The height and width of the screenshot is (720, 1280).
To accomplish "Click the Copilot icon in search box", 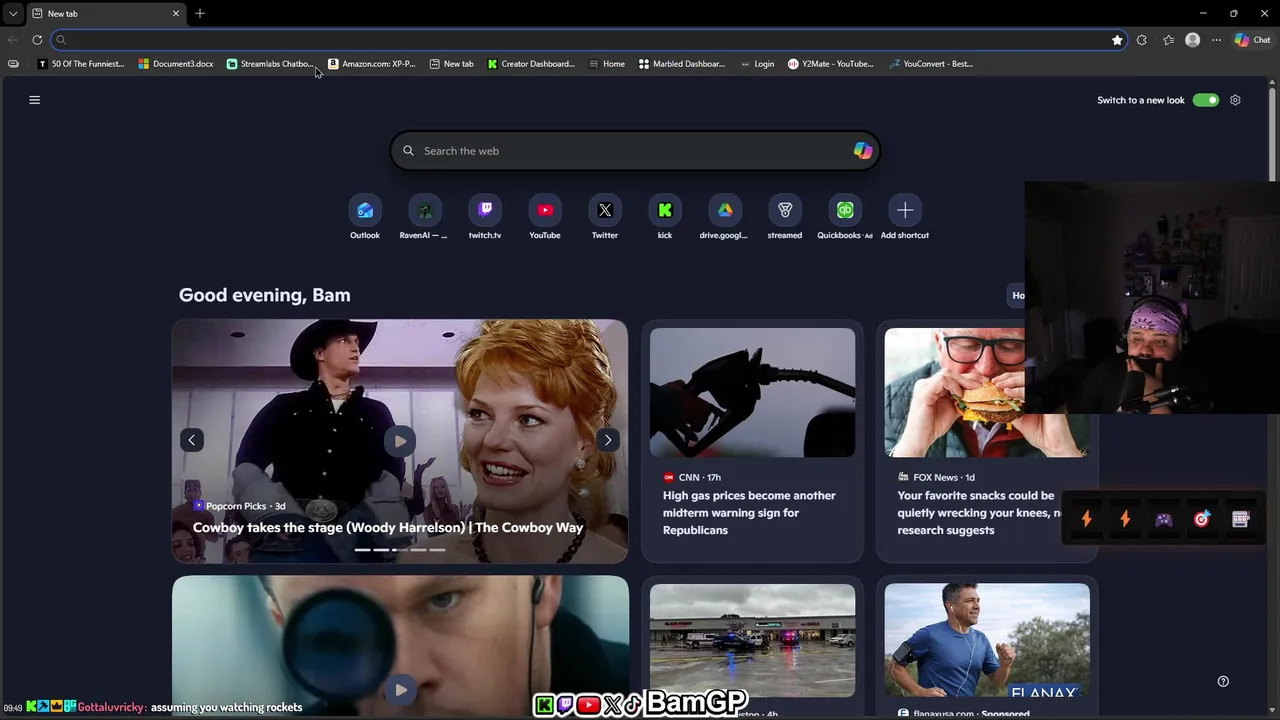I will point(862,151).
